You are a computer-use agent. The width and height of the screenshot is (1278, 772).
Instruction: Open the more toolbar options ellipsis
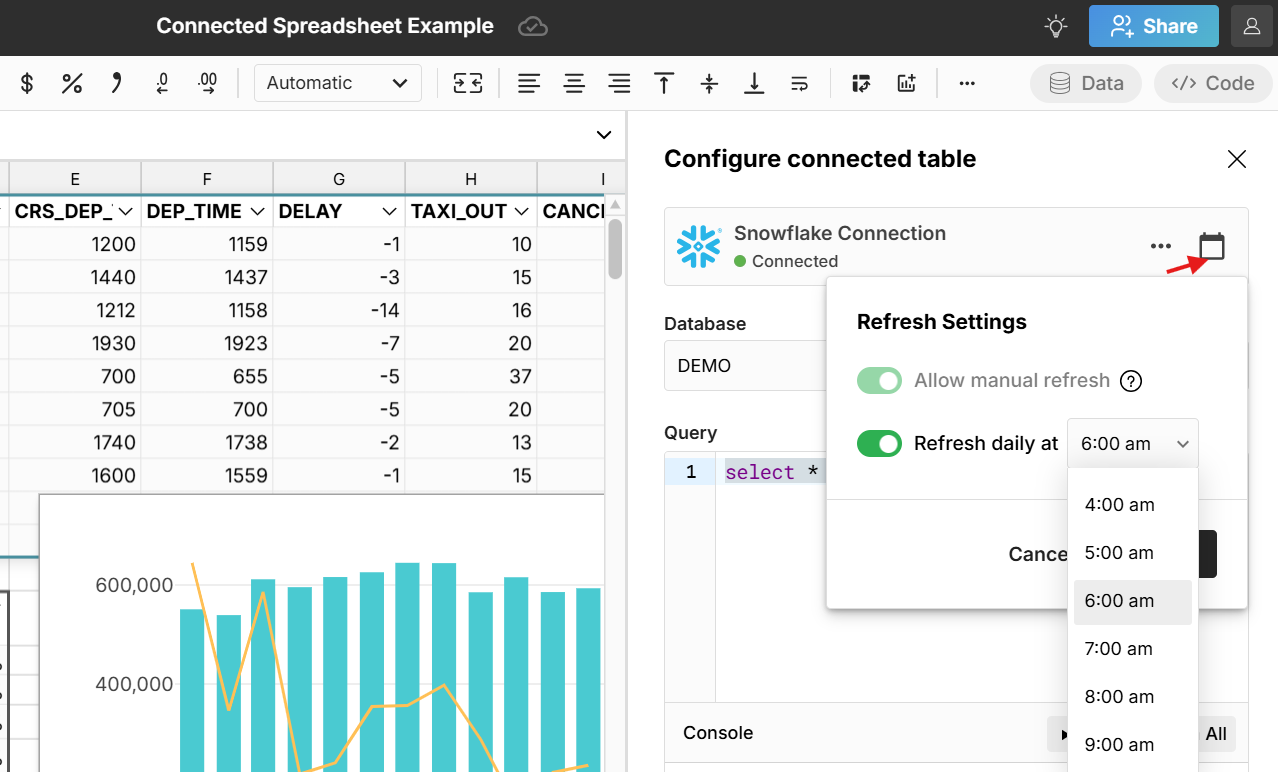pos(966,83)
